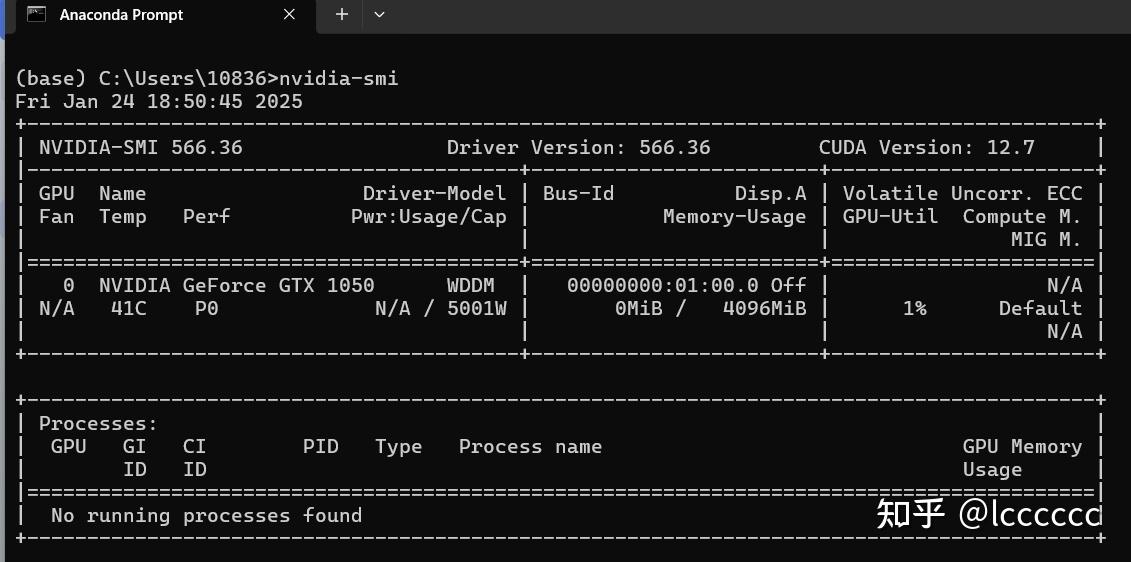Screen dimensions: 1131x562
Task: Click the GPU Memory column header
Action: point(1022,447)
